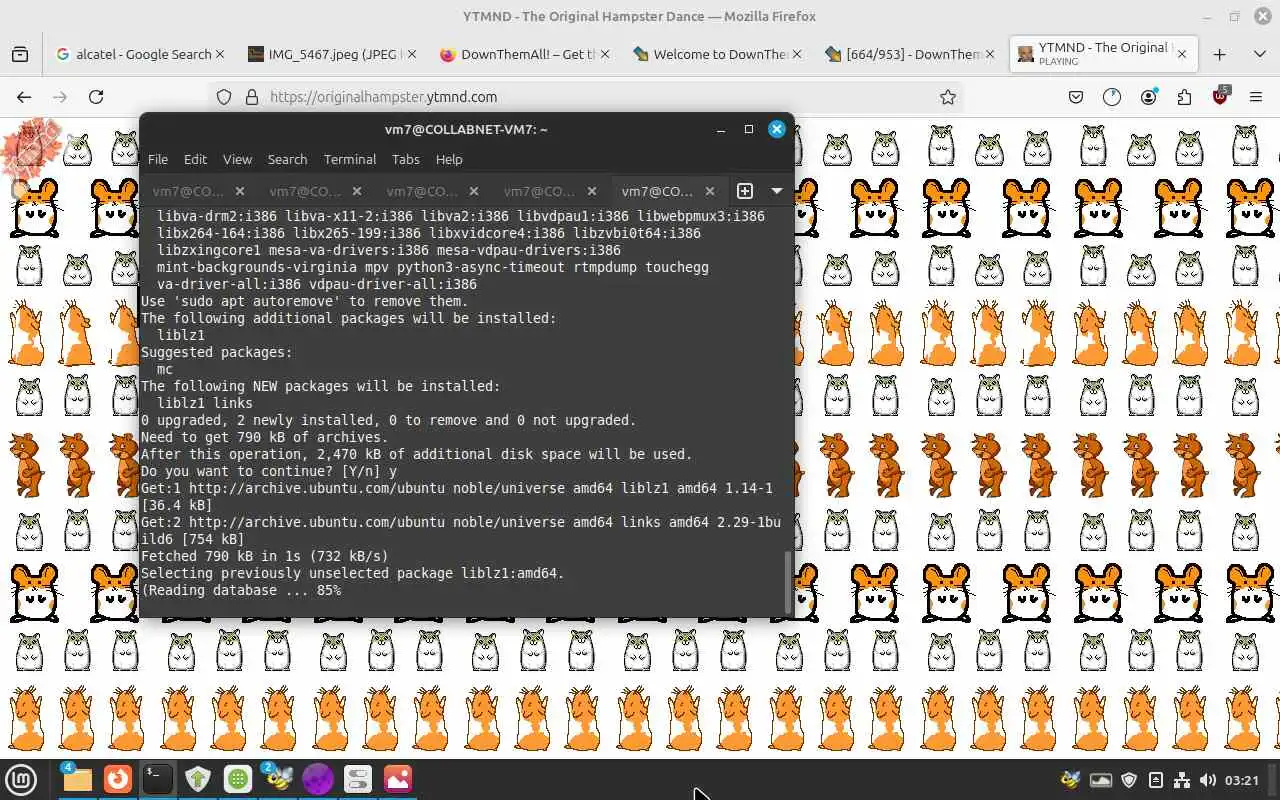Minimize the terminal window
The width and height of the screenshot is (1280, 800).
tap(721, 129)
